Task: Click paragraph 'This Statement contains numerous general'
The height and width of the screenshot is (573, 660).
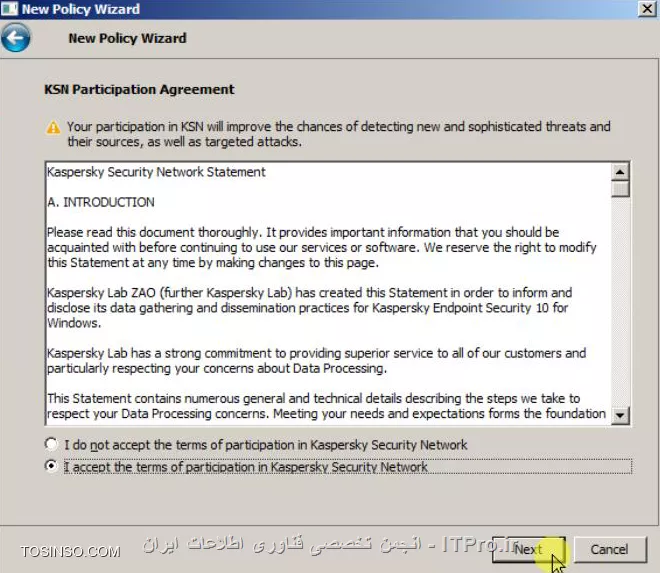Action: [326, 406]
